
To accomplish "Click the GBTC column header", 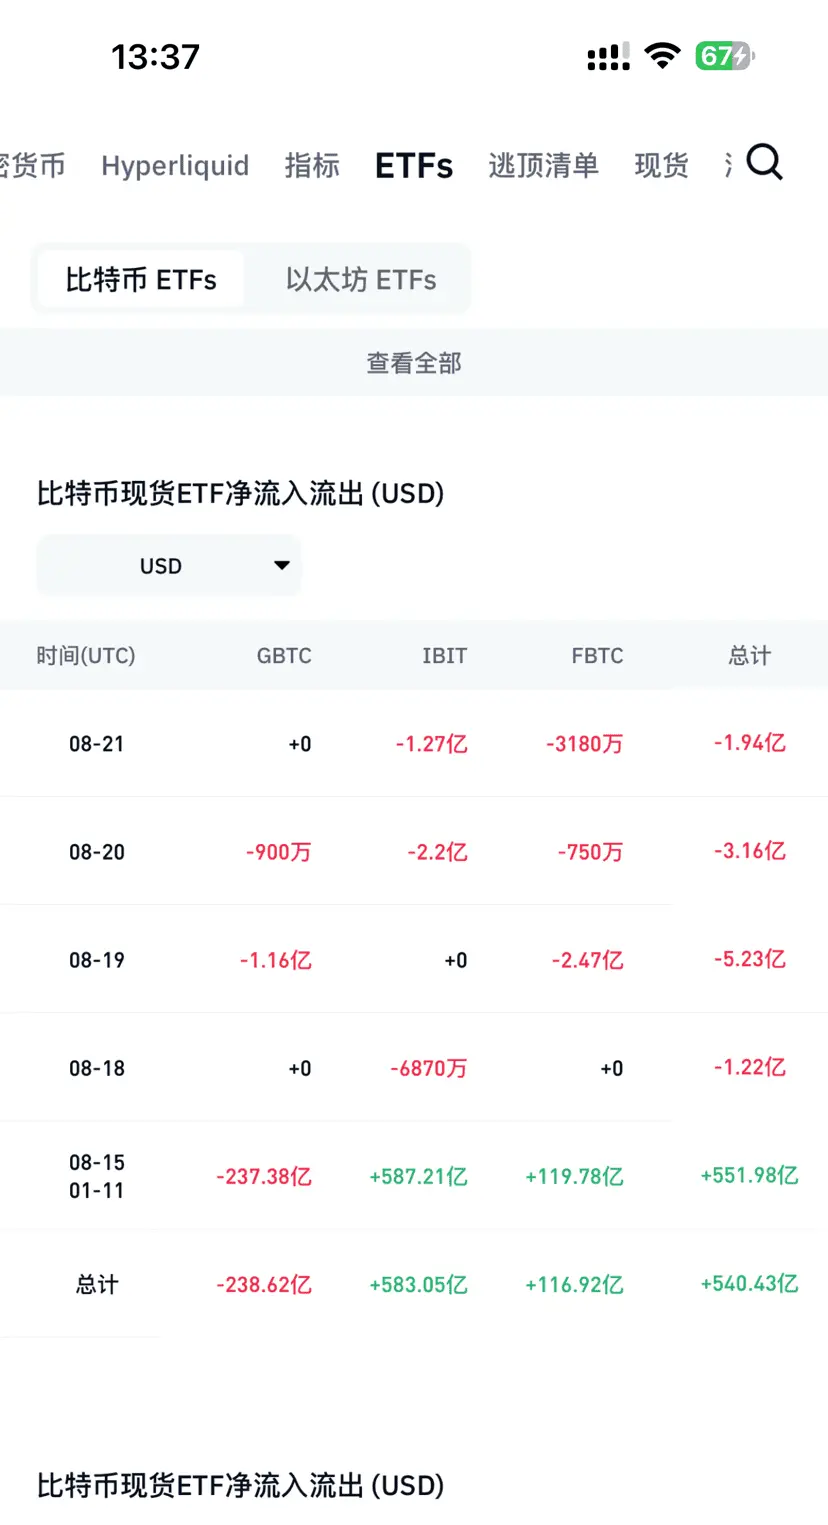I will pos(284,656).
